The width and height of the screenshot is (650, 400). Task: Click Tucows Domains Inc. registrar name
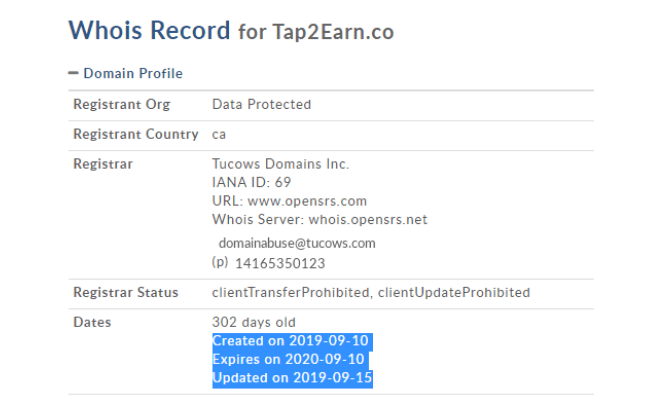pyautogui.click(x=281, y=164)
